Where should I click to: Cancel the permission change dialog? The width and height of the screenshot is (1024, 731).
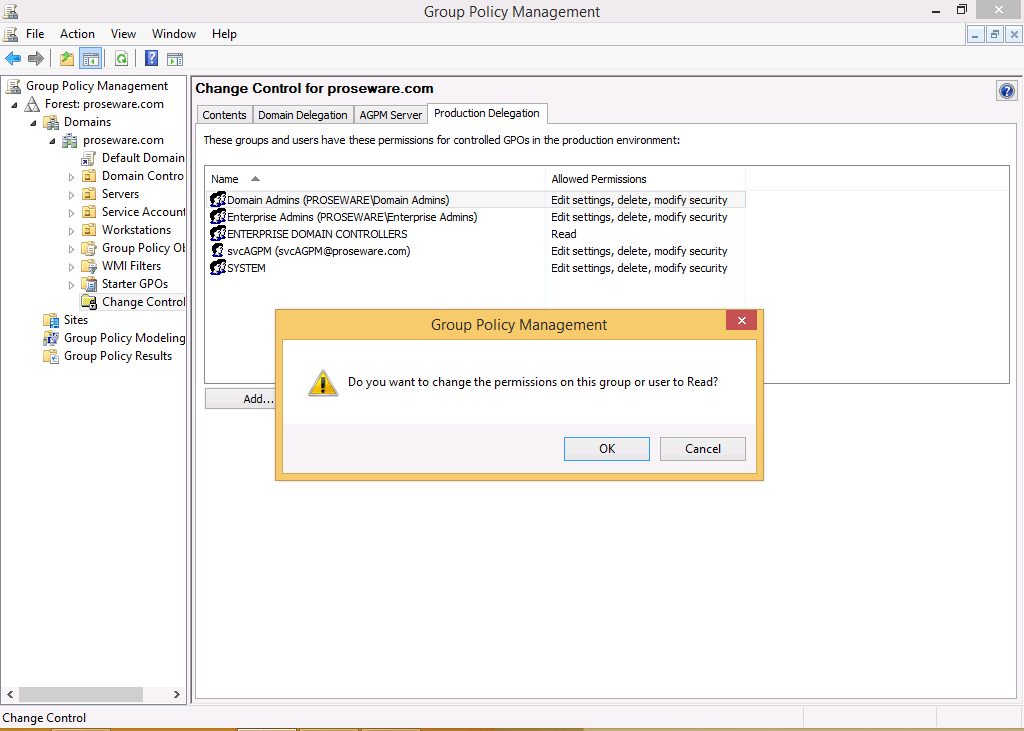coord(702,449)
